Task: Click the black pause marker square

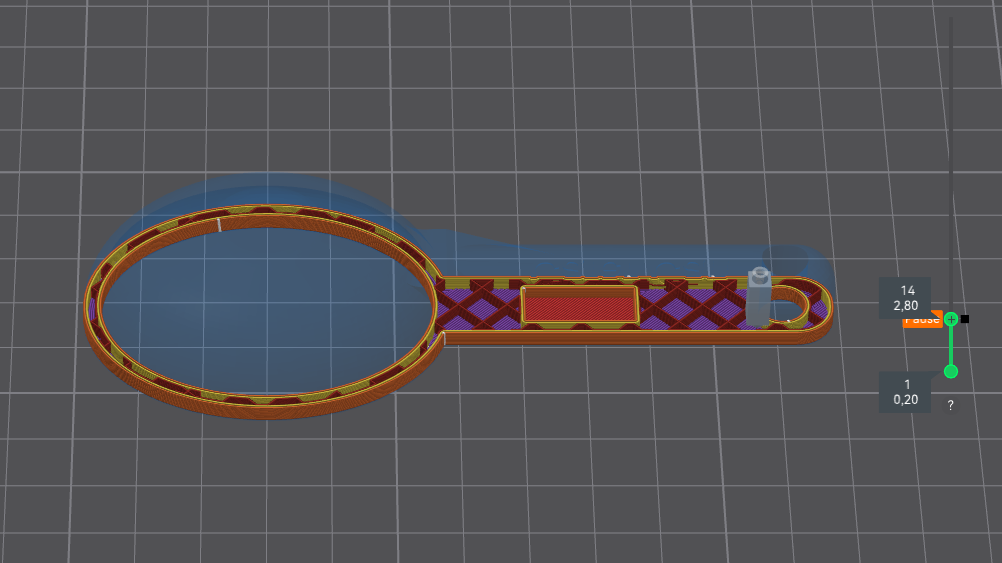Action: pos(965,319)
